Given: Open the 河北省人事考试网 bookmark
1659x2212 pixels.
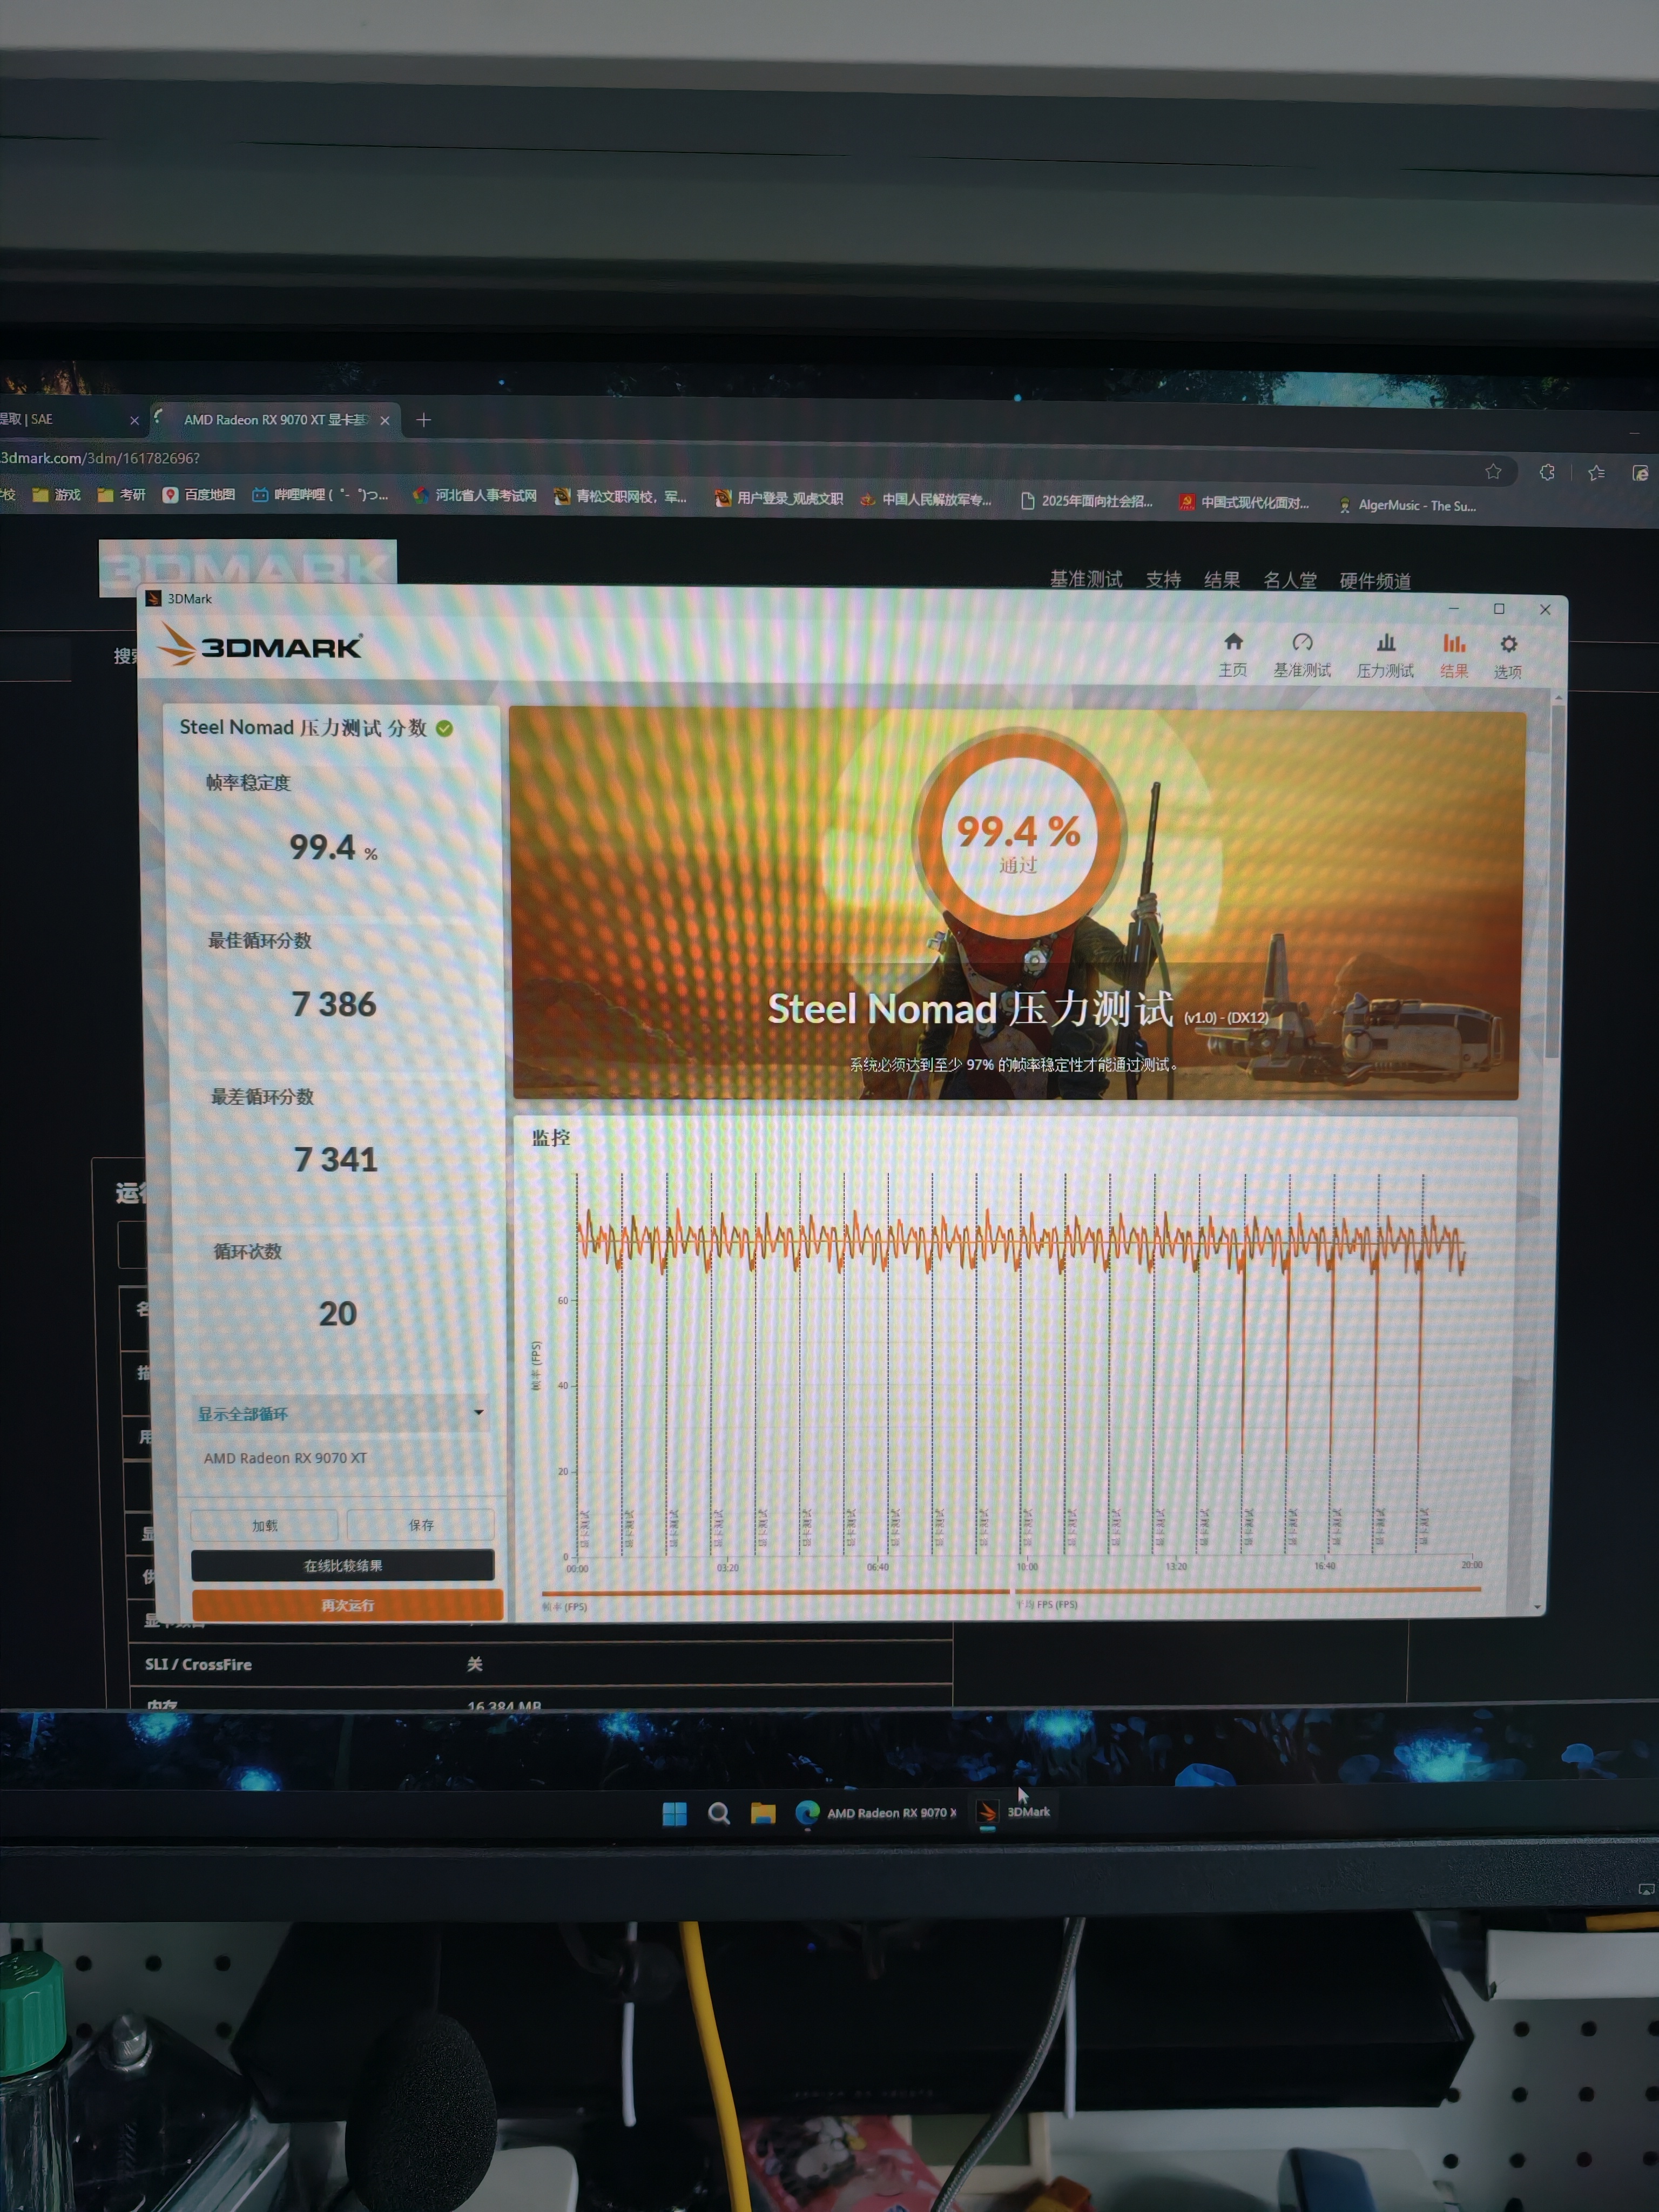Looking at the screenshot, I should tap(475, 496).
